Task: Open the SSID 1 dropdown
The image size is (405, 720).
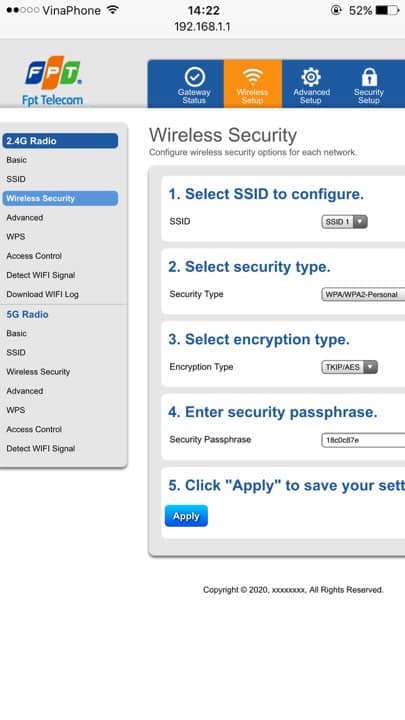Action: click(x=344, y=222)
